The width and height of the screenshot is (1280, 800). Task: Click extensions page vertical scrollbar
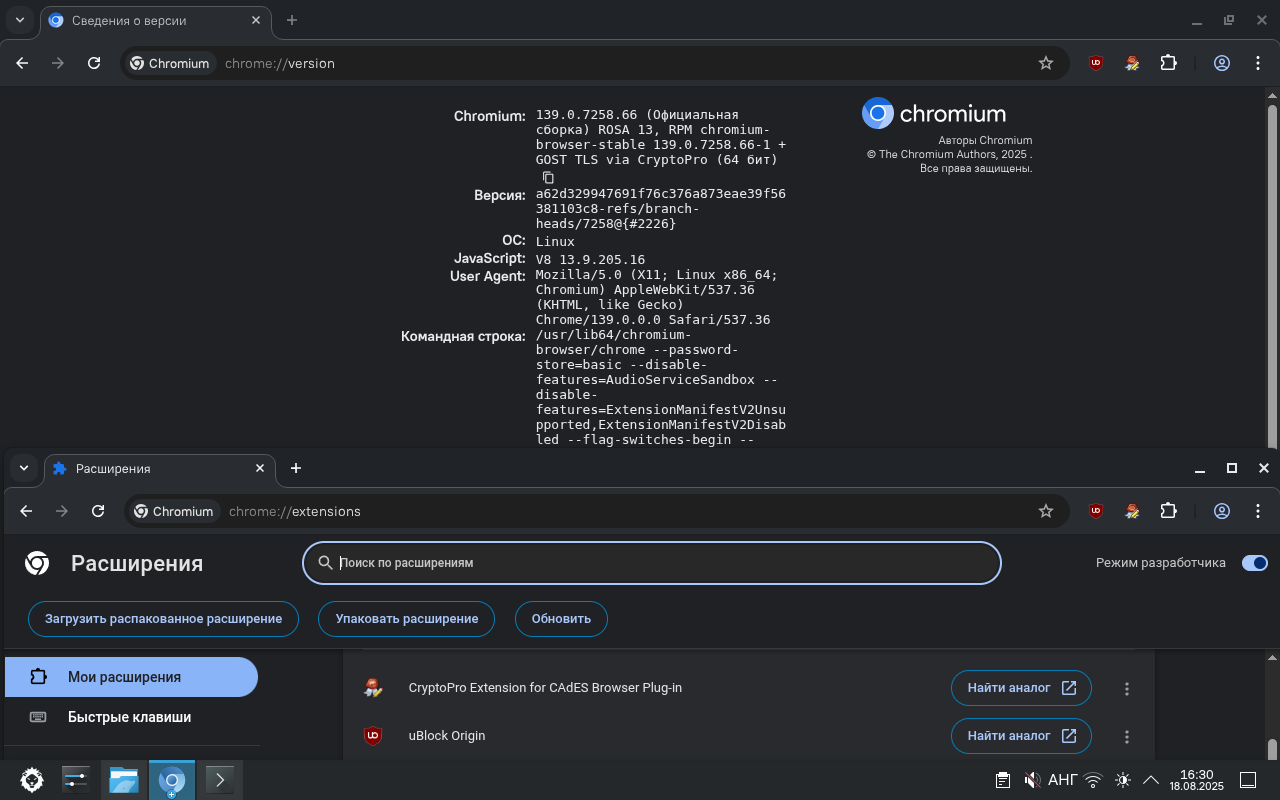pos(1273,750)
